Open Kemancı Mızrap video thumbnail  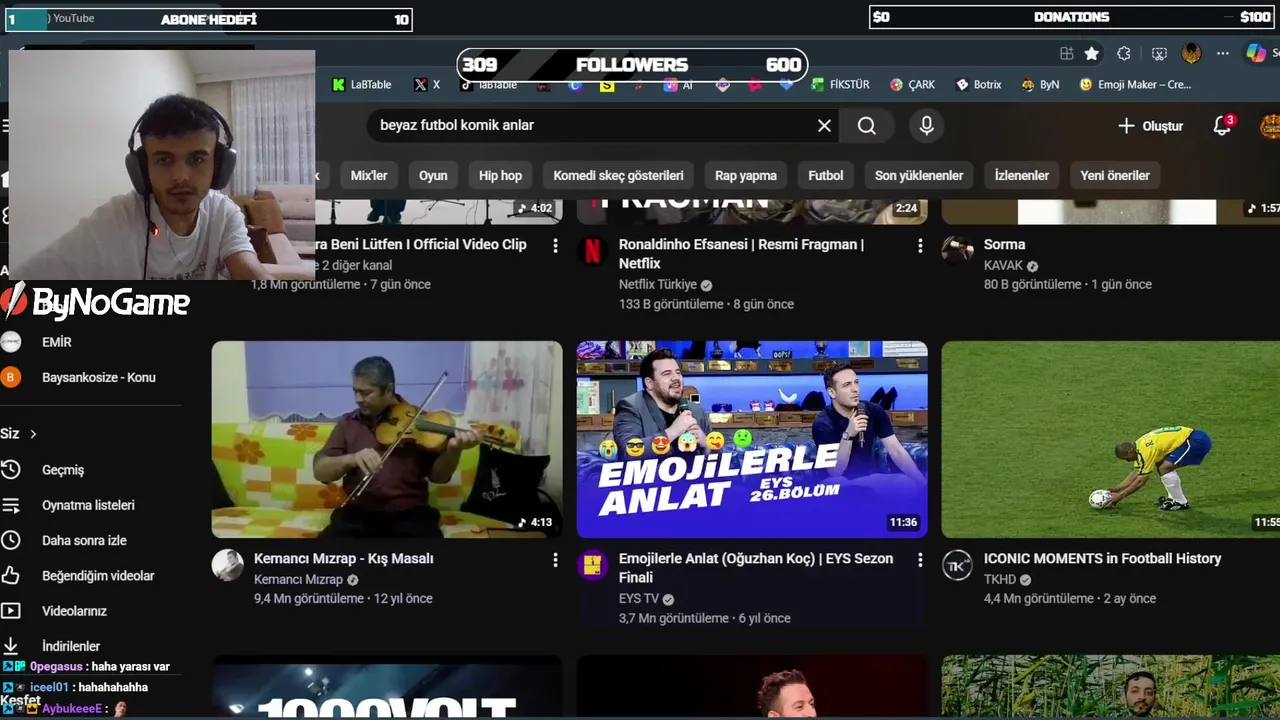pyautogui.click(x=387, y=440)
